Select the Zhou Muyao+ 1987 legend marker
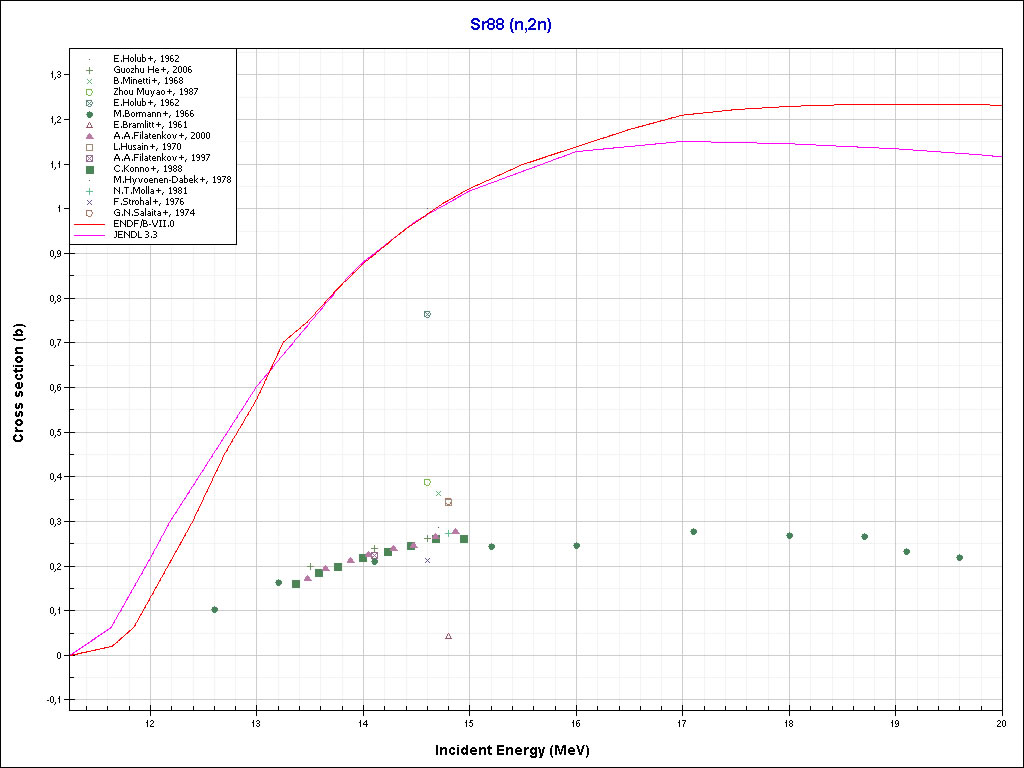Viewport: 1024px width, 768px height. tap(89, 92)
